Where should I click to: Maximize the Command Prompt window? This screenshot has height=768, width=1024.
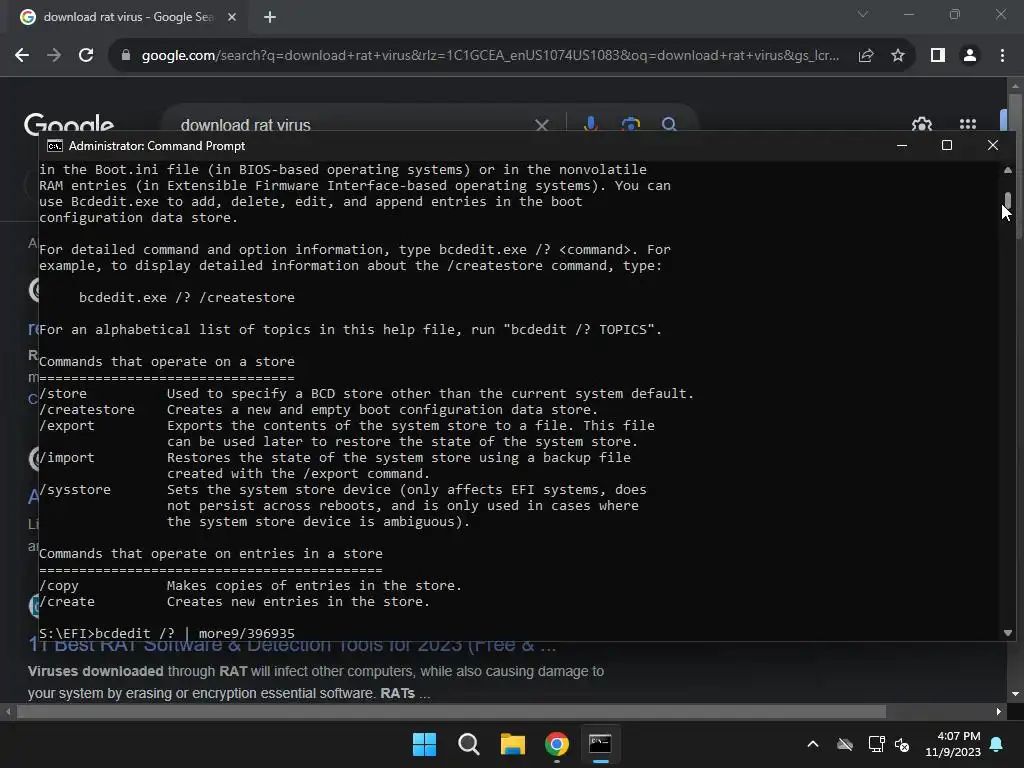click(947, 145)
